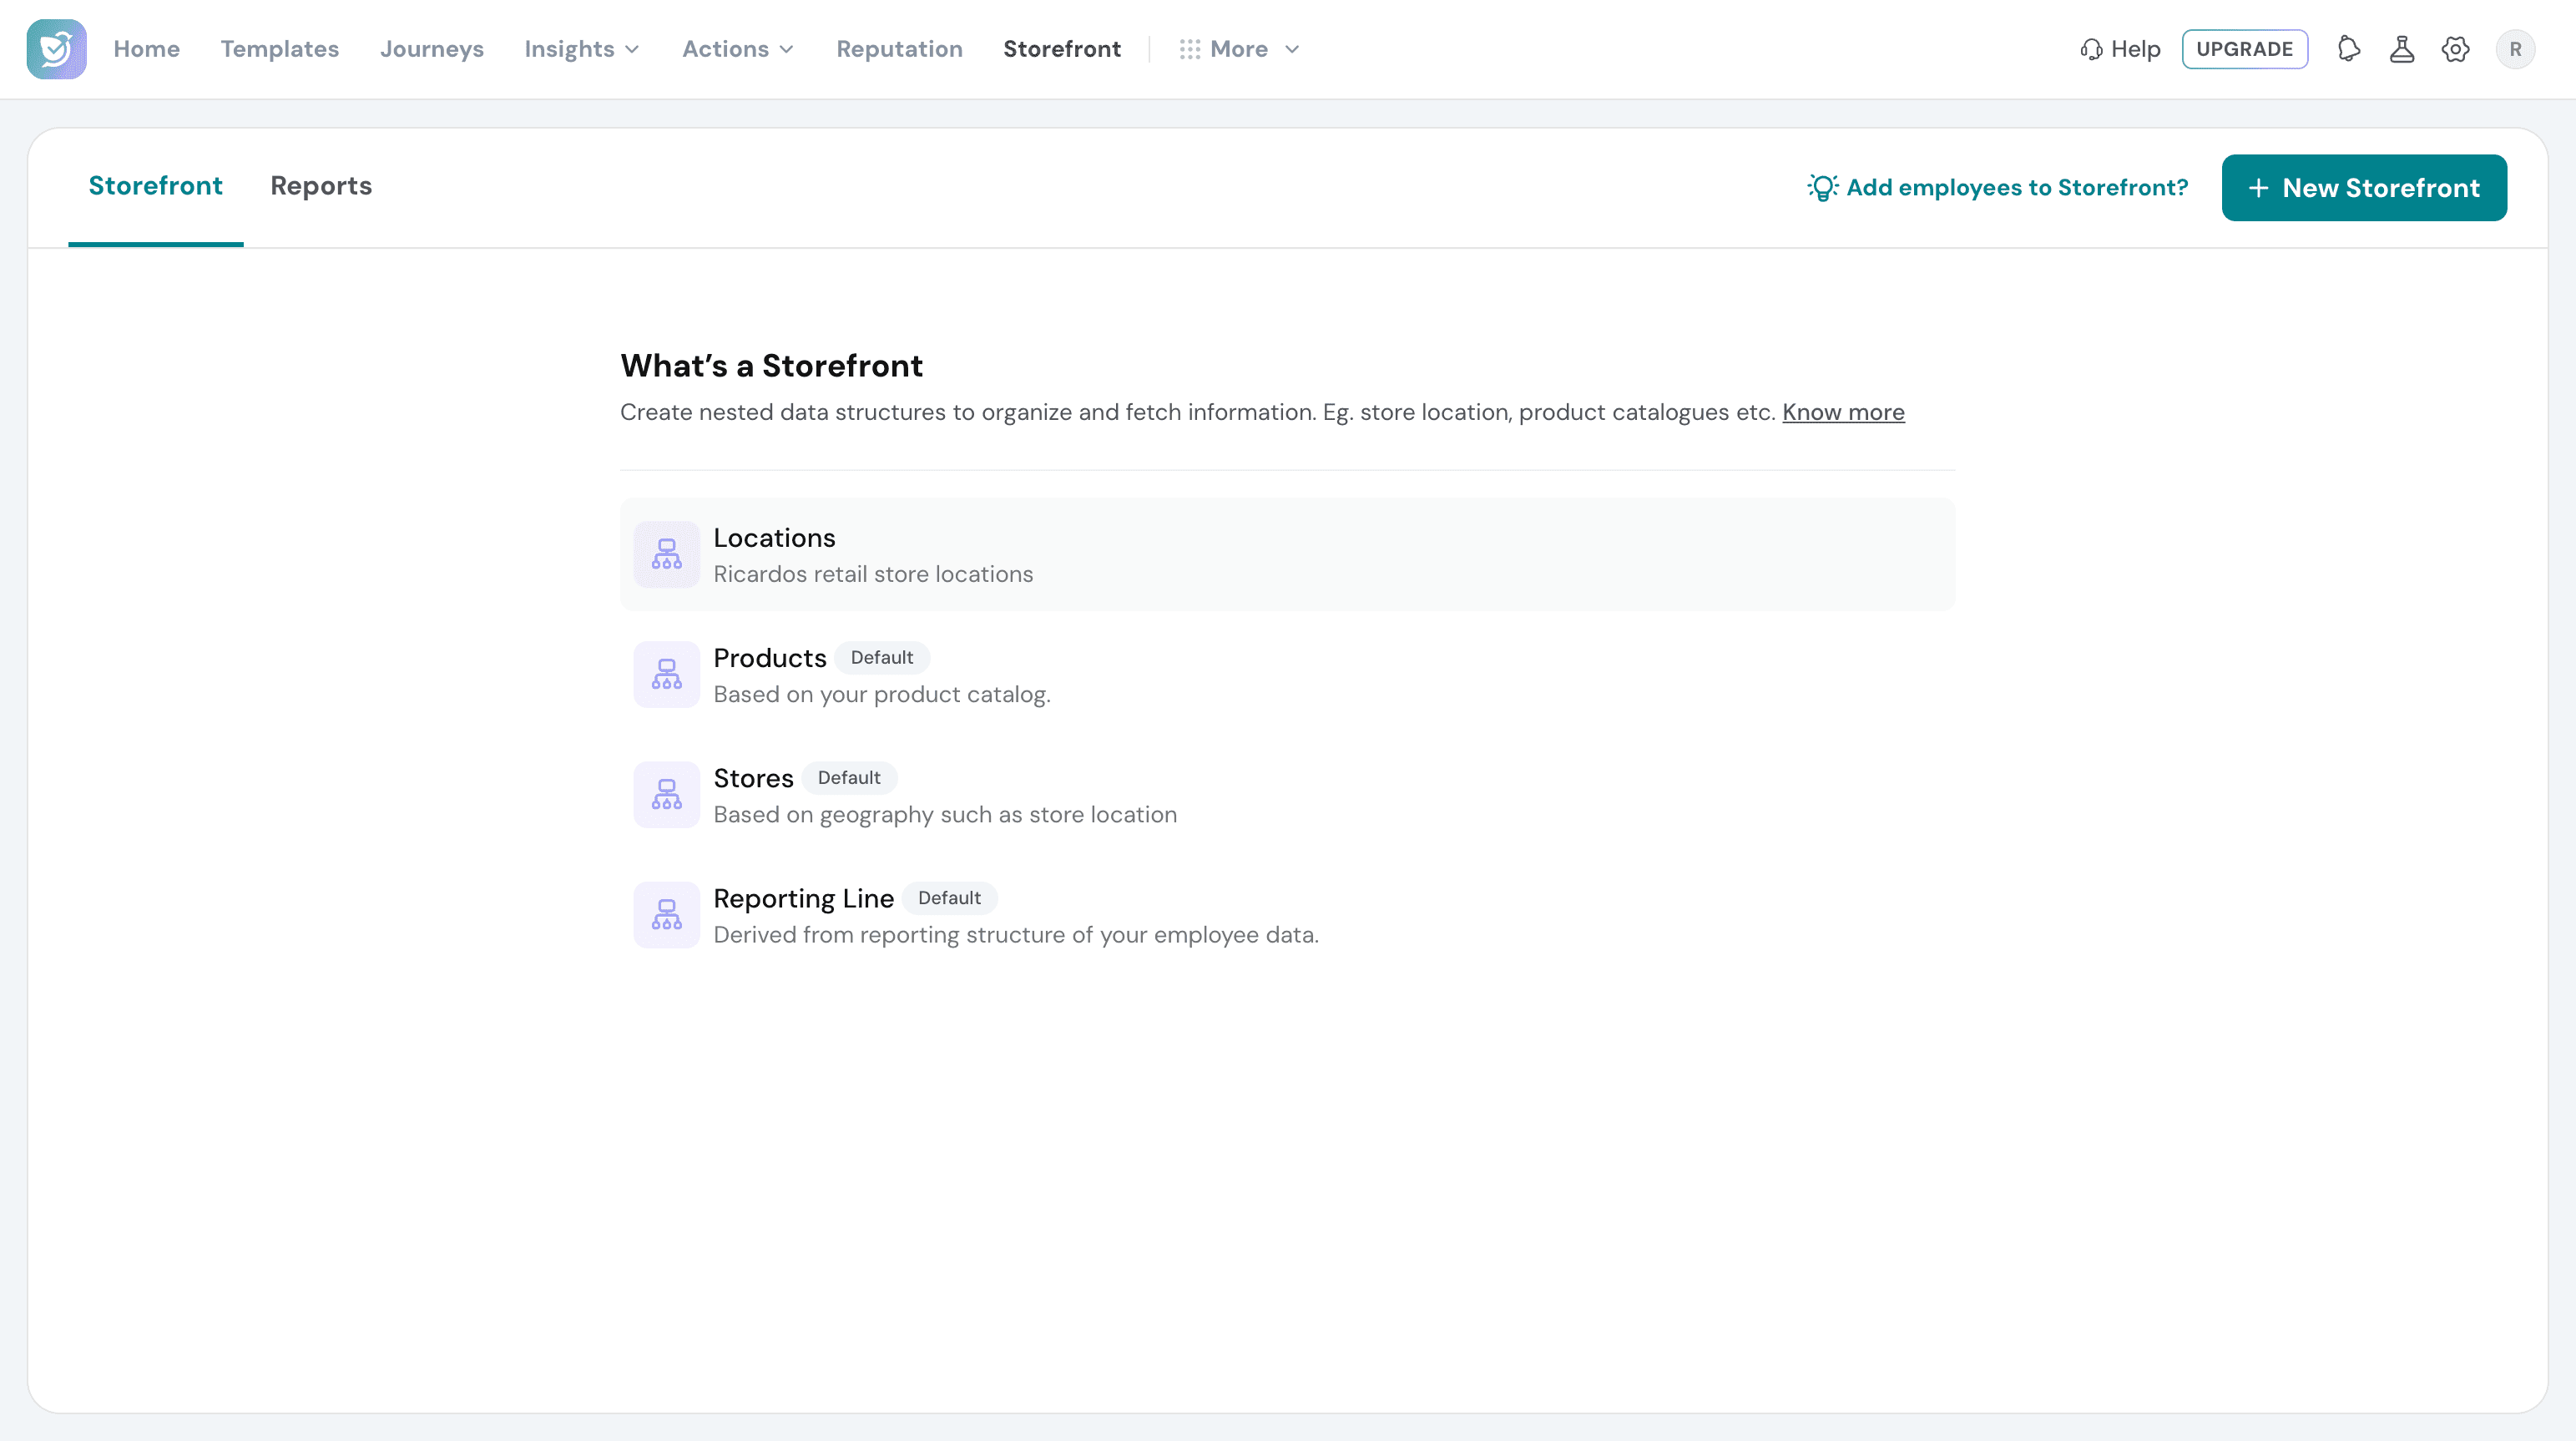Click the Locations hierarchy icon

coord(667,554)
